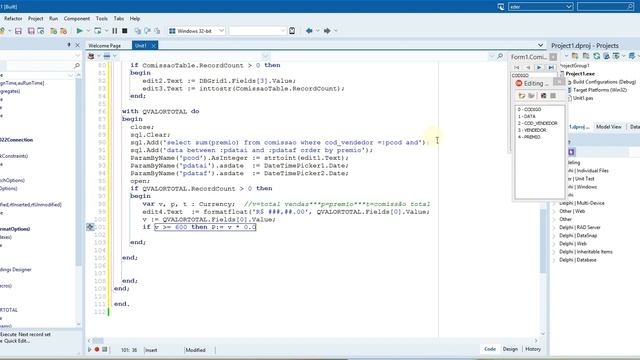Click the Last record button in the Form1 navigator
Viewport: 640px width, 360px height.
(551, 67)
